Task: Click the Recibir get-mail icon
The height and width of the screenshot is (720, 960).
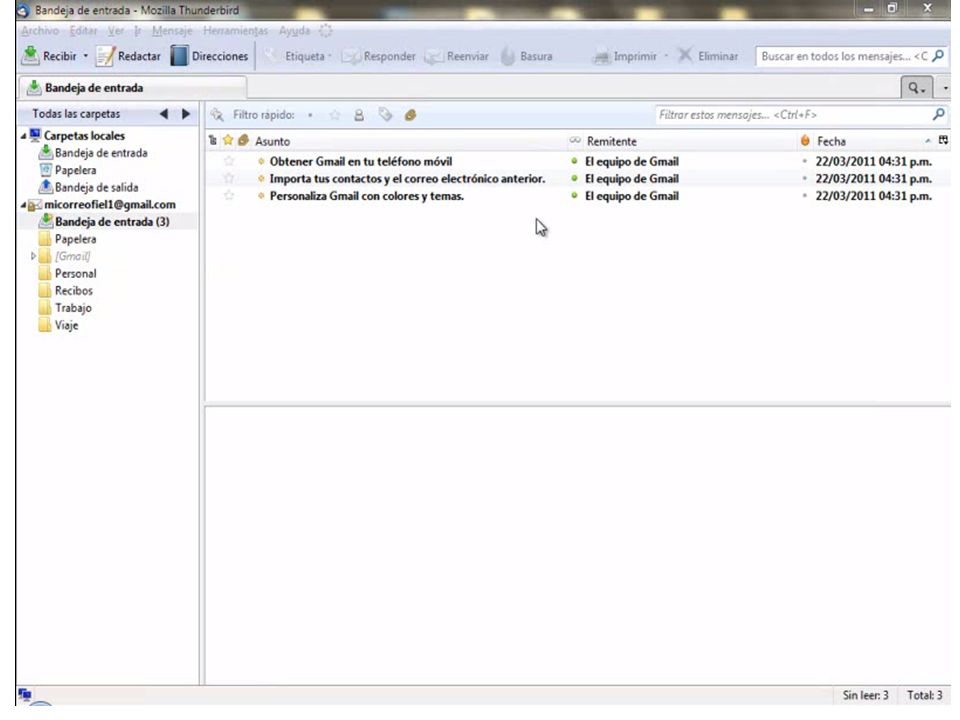Action: [30, 56]
